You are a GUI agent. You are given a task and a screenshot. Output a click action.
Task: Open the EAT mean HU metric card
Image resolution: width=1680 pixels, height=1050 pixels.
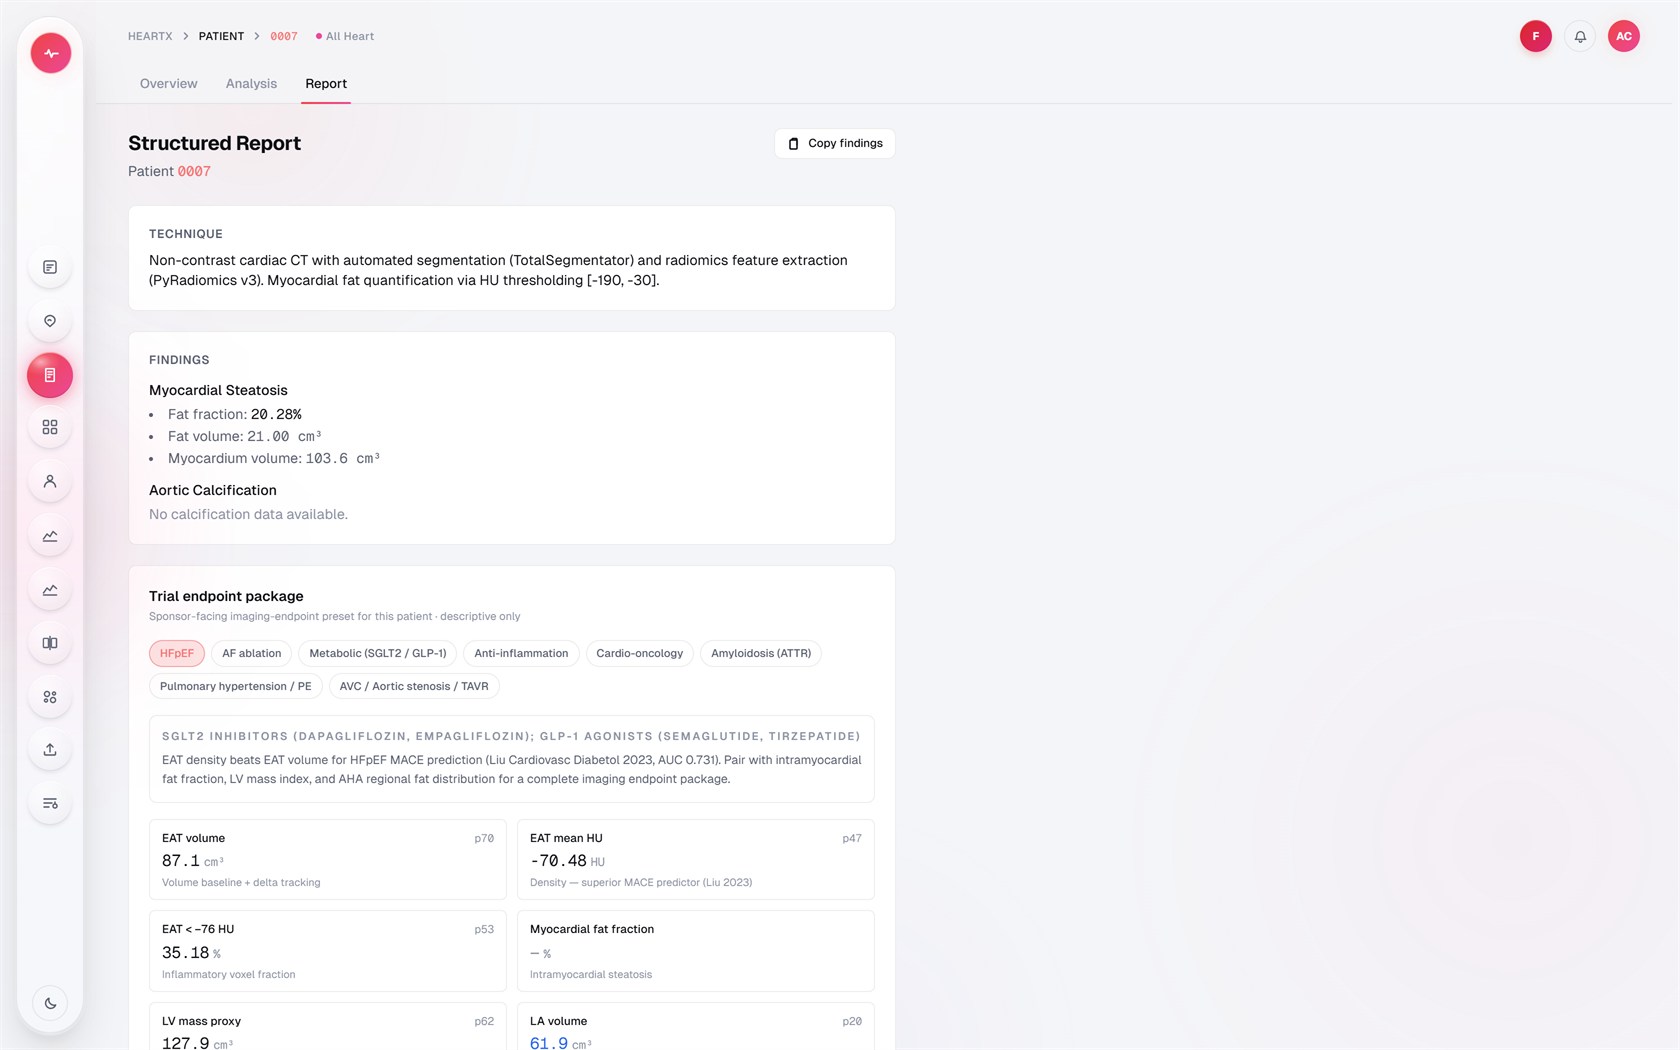click(x=696, y=859)
